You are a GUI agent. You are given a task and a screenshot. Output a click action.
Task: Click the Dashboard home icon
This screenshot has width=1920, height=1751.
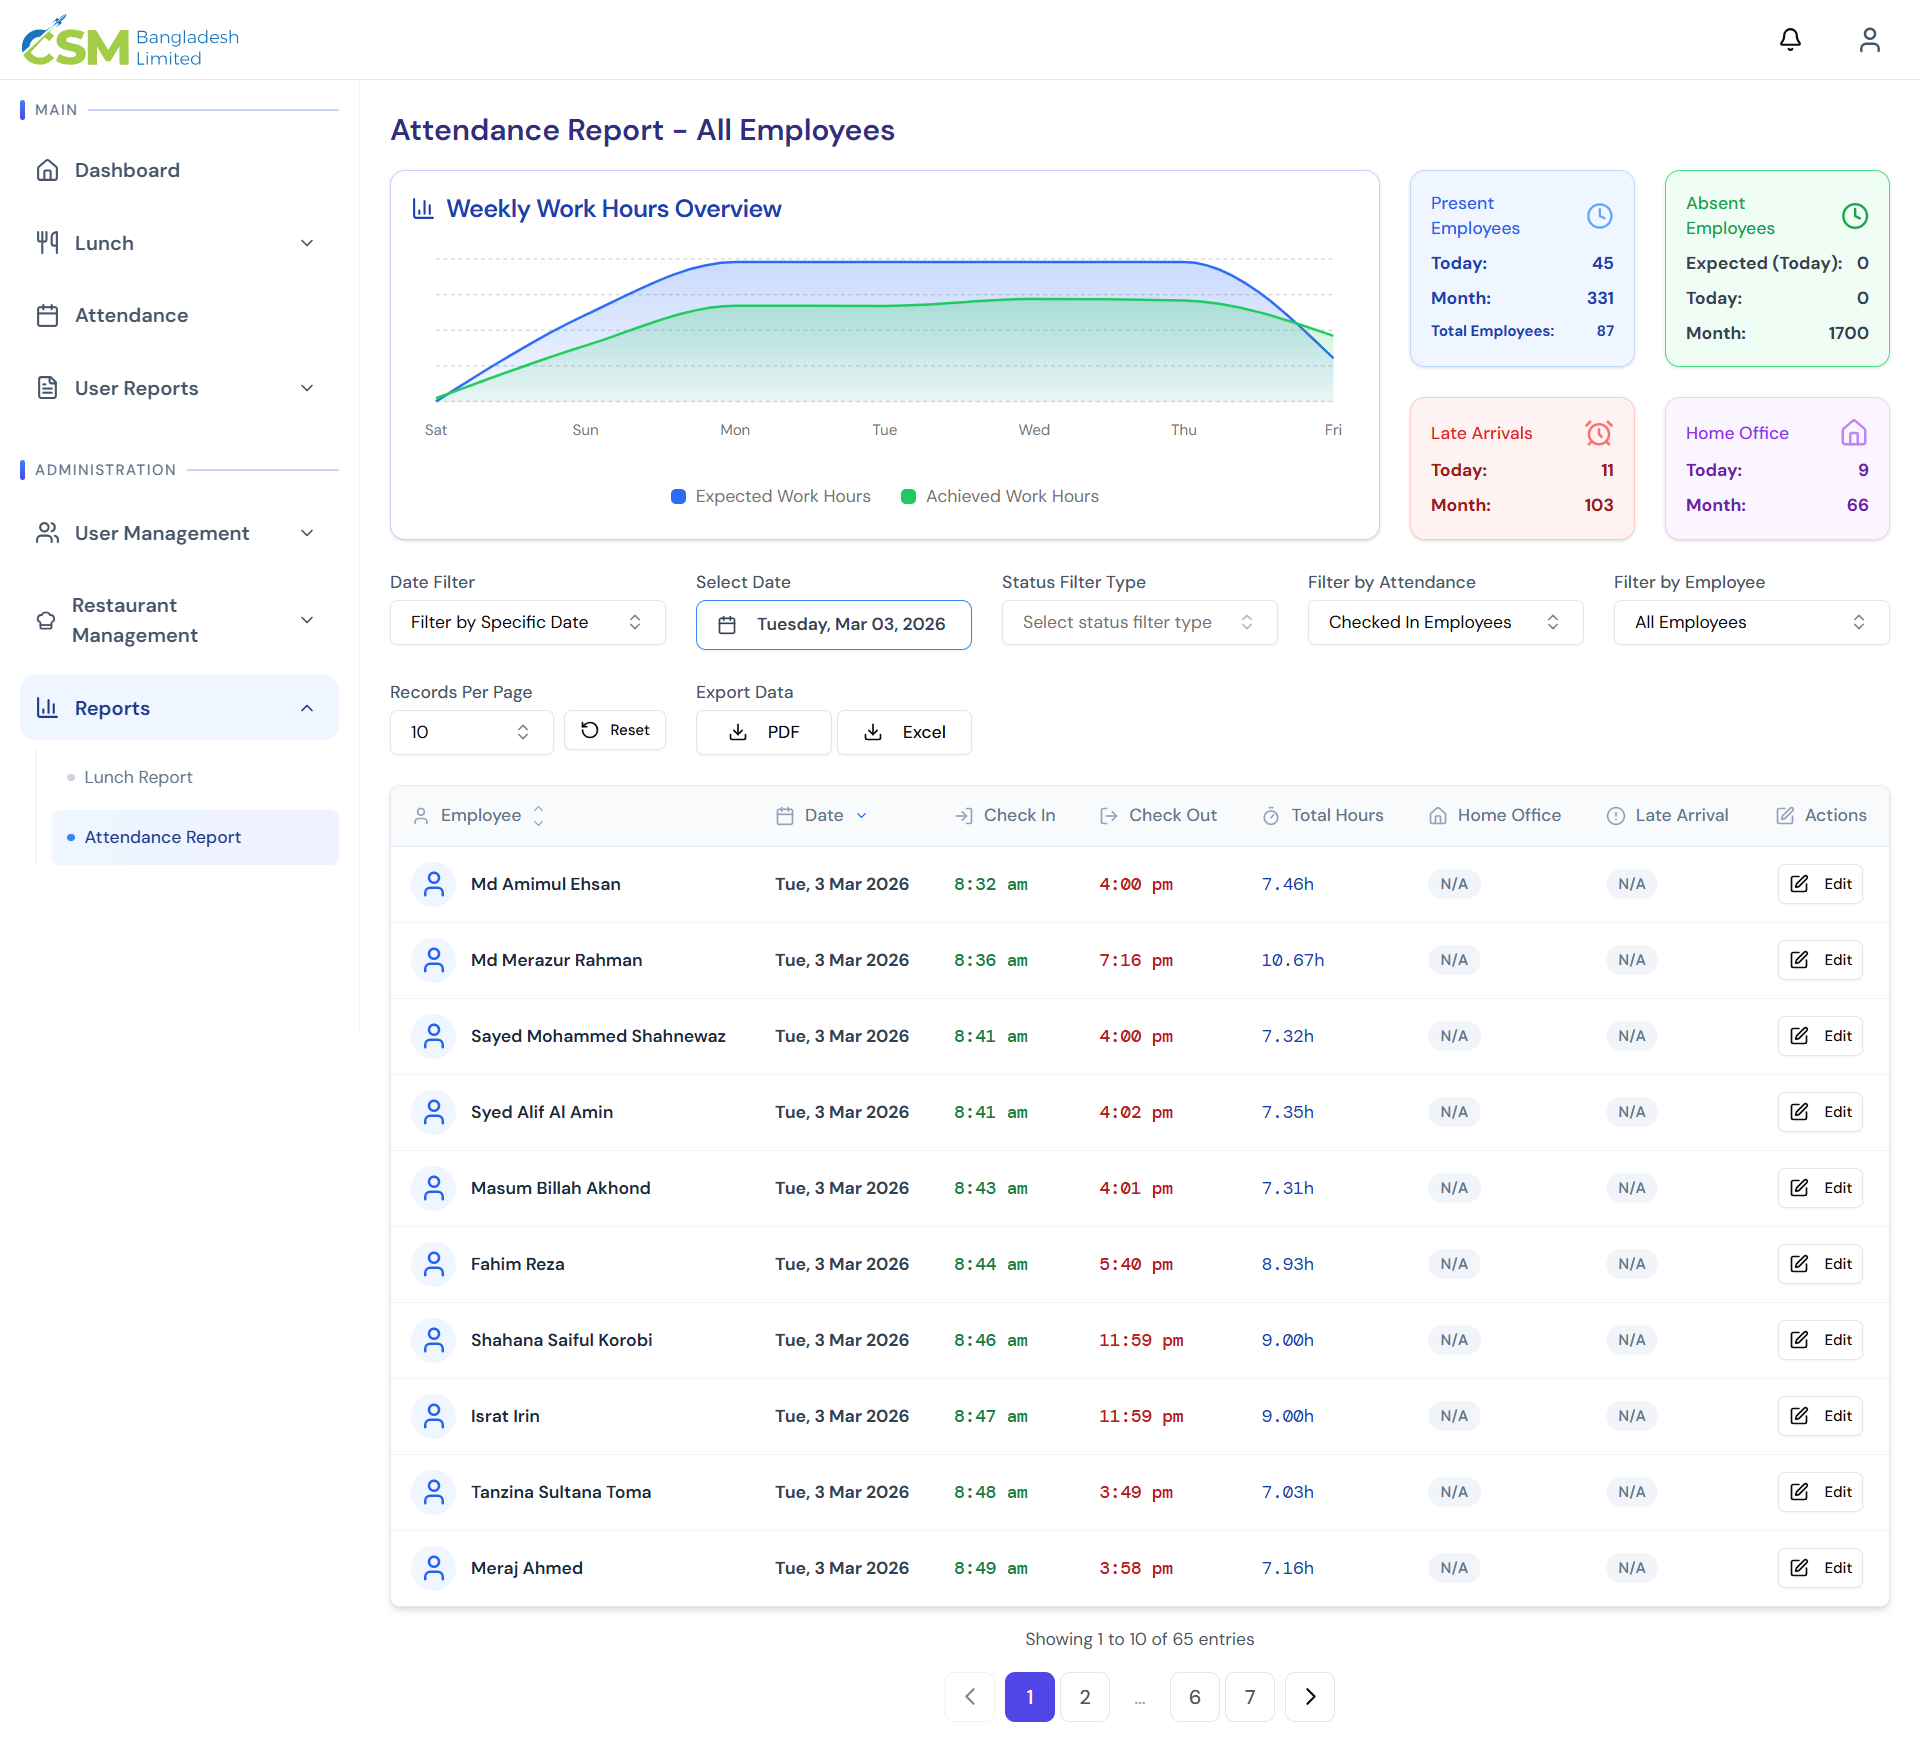[47, 170]
